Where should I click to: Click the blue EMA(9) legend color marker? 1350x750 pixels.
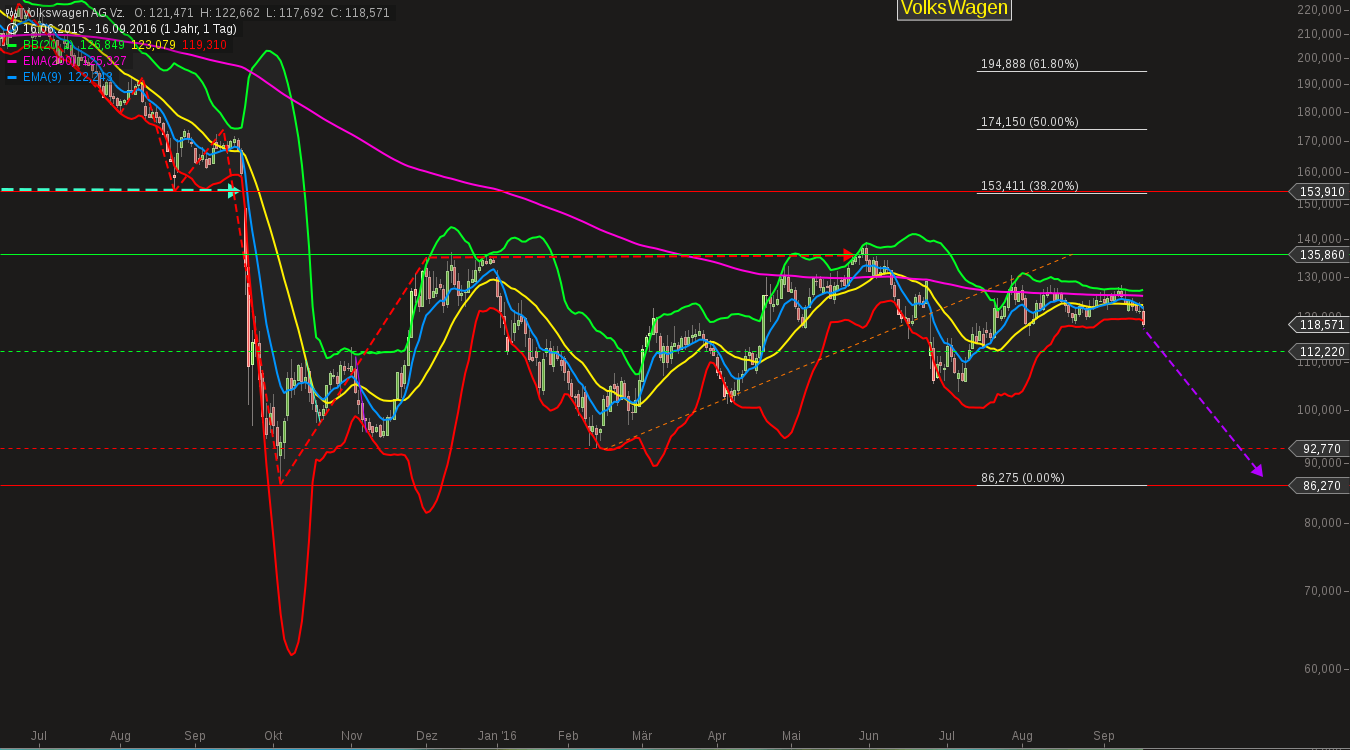pyautogui.click(x=12, y=77)
